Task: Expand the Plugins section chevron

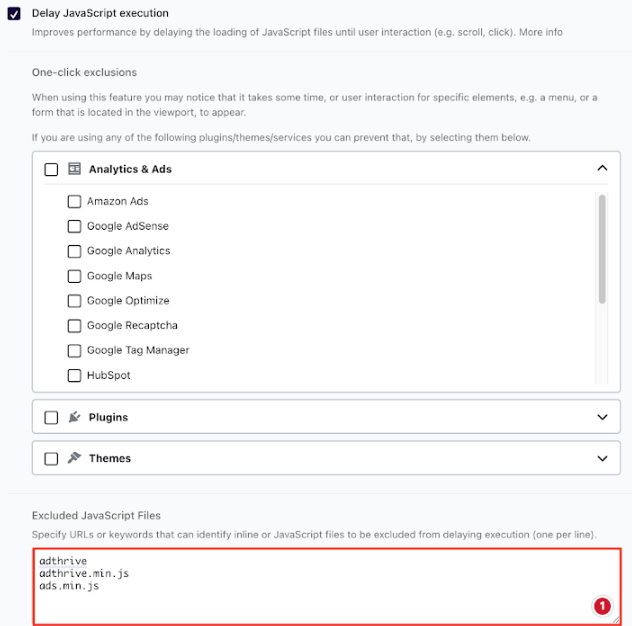Action: pyautogui.click(x=602, y=417)
